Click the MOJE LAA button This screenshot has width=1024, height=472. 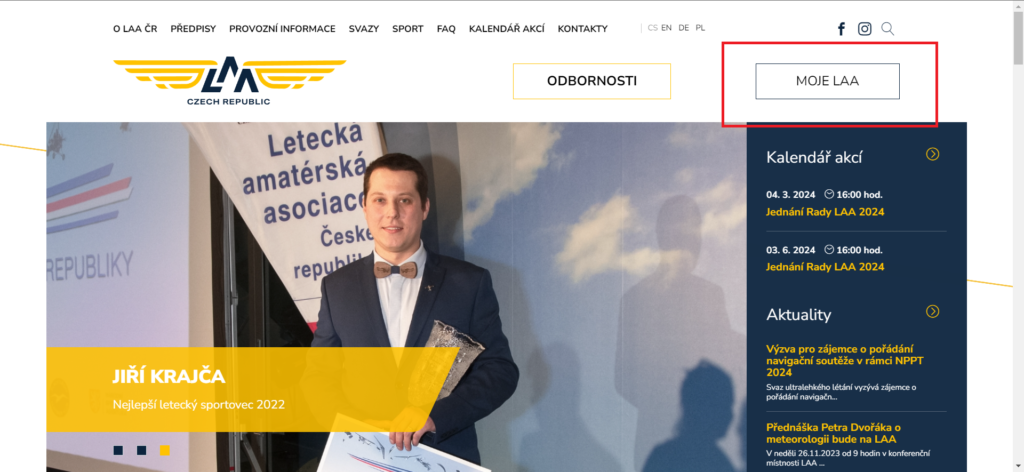coord(827,81)
